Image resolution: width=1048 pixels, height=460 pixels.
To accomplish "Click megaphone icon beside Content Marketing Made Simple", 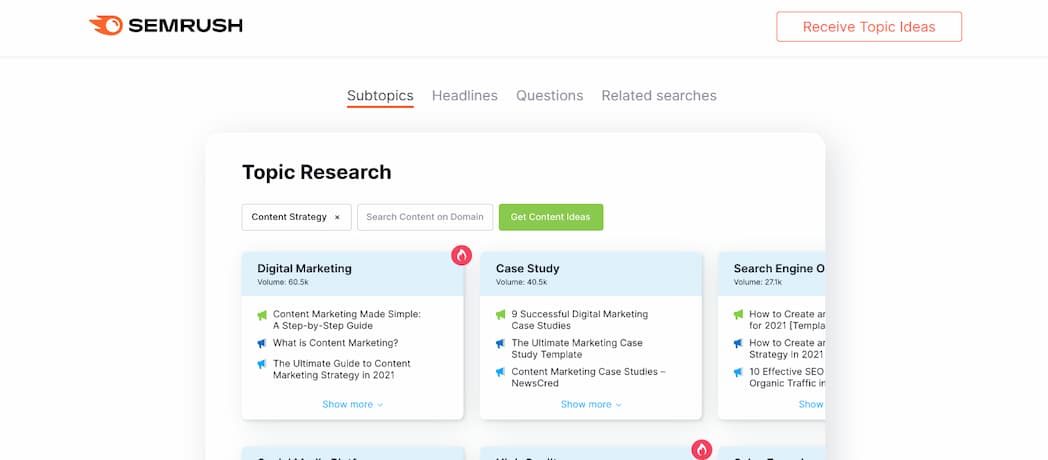I will point(262,314).
